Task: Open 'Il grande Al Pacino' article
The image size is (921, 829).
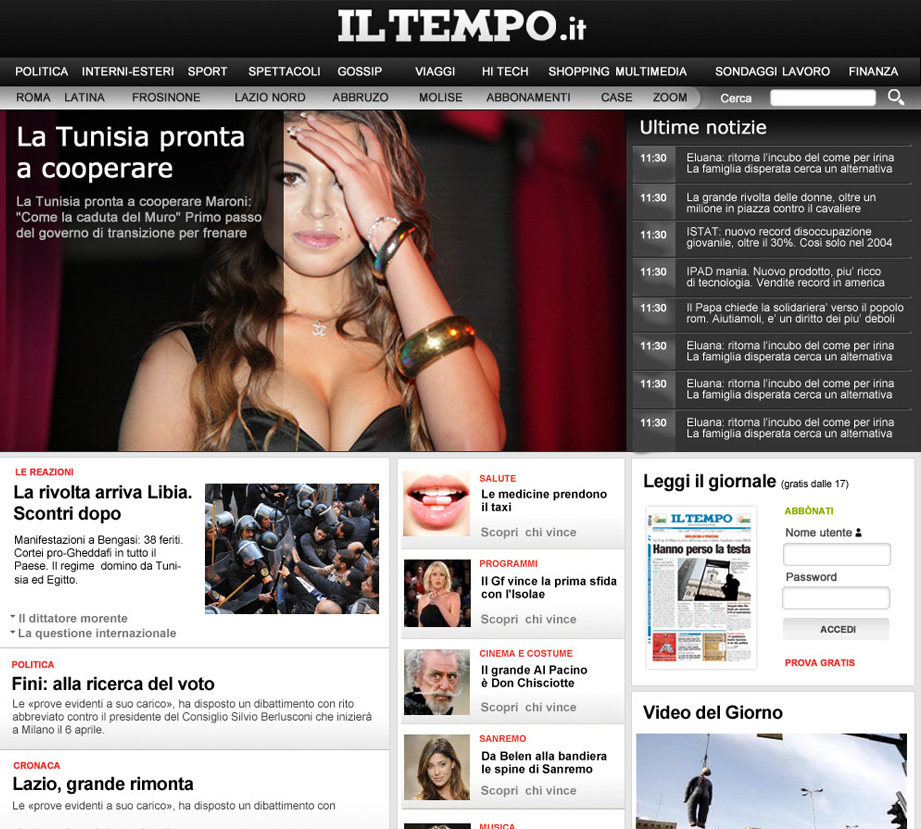Action: (534, 676)
